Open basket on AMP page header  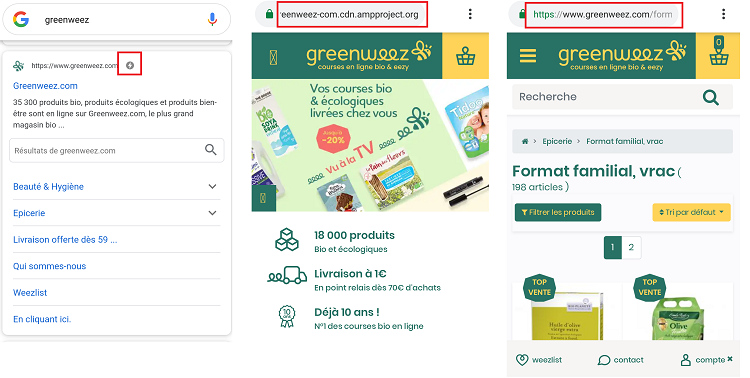pos(465,56)
